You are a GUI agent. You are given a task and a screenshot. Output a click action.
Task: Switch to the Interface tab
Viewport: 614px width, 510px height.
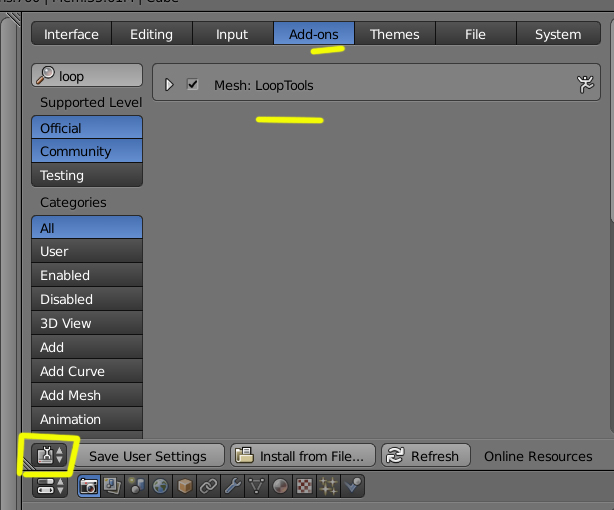pyautogui.click(x=71, y=34)
